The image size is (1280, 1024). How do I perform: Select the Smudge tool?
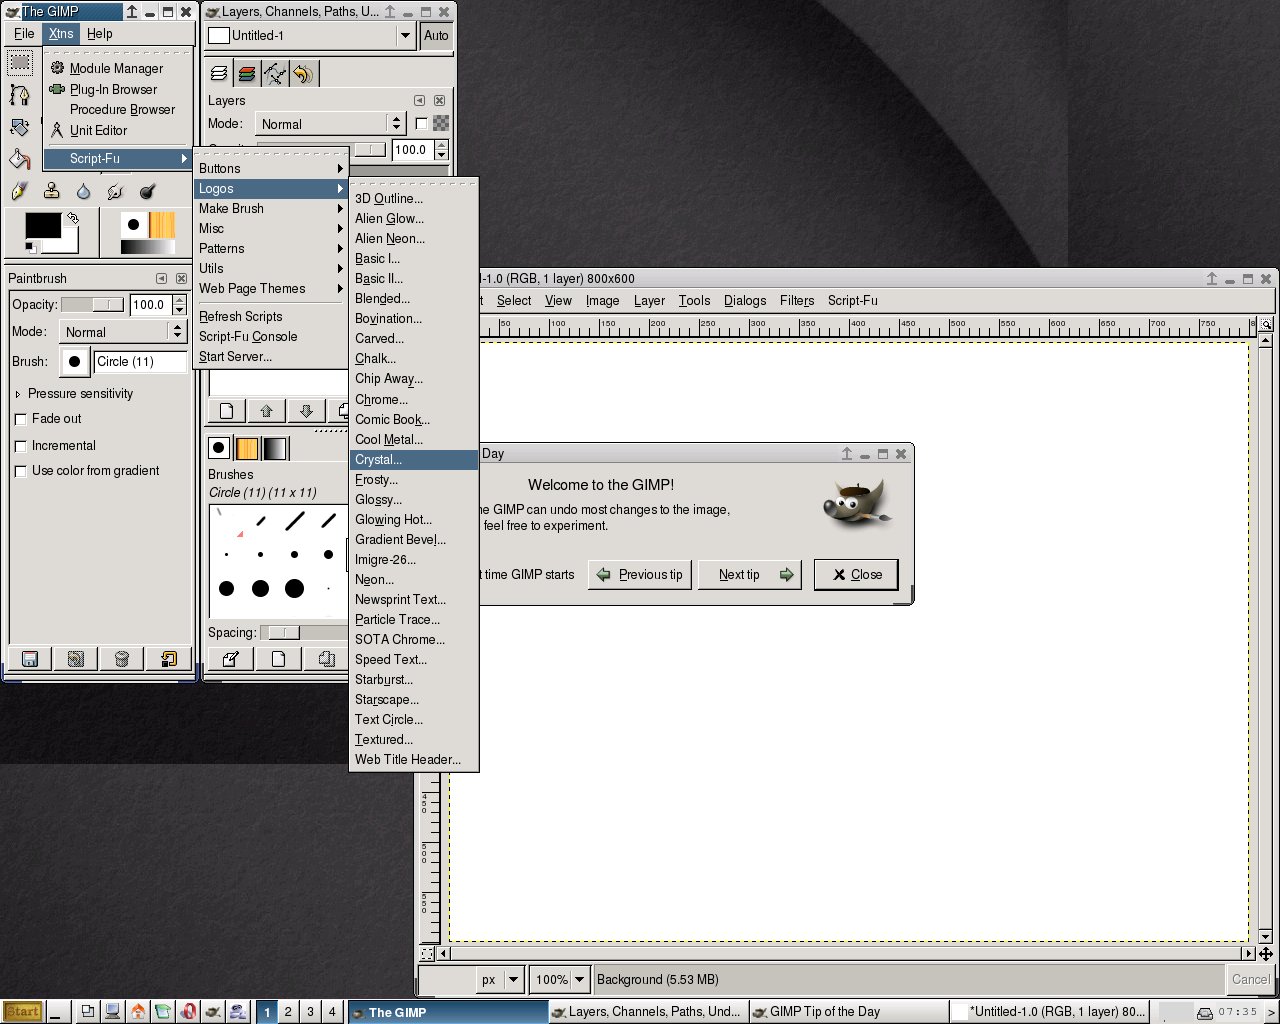(x=116, y=191)
